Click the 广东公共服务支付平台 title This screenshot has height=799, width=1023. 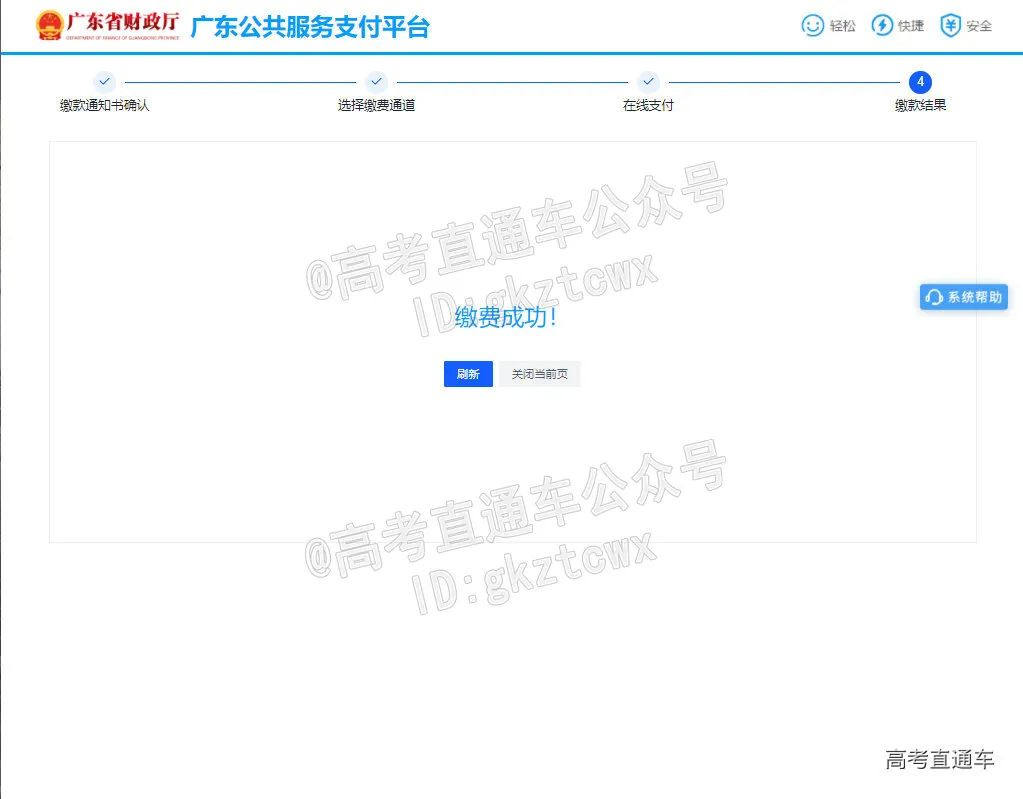(x=310, y=27)
